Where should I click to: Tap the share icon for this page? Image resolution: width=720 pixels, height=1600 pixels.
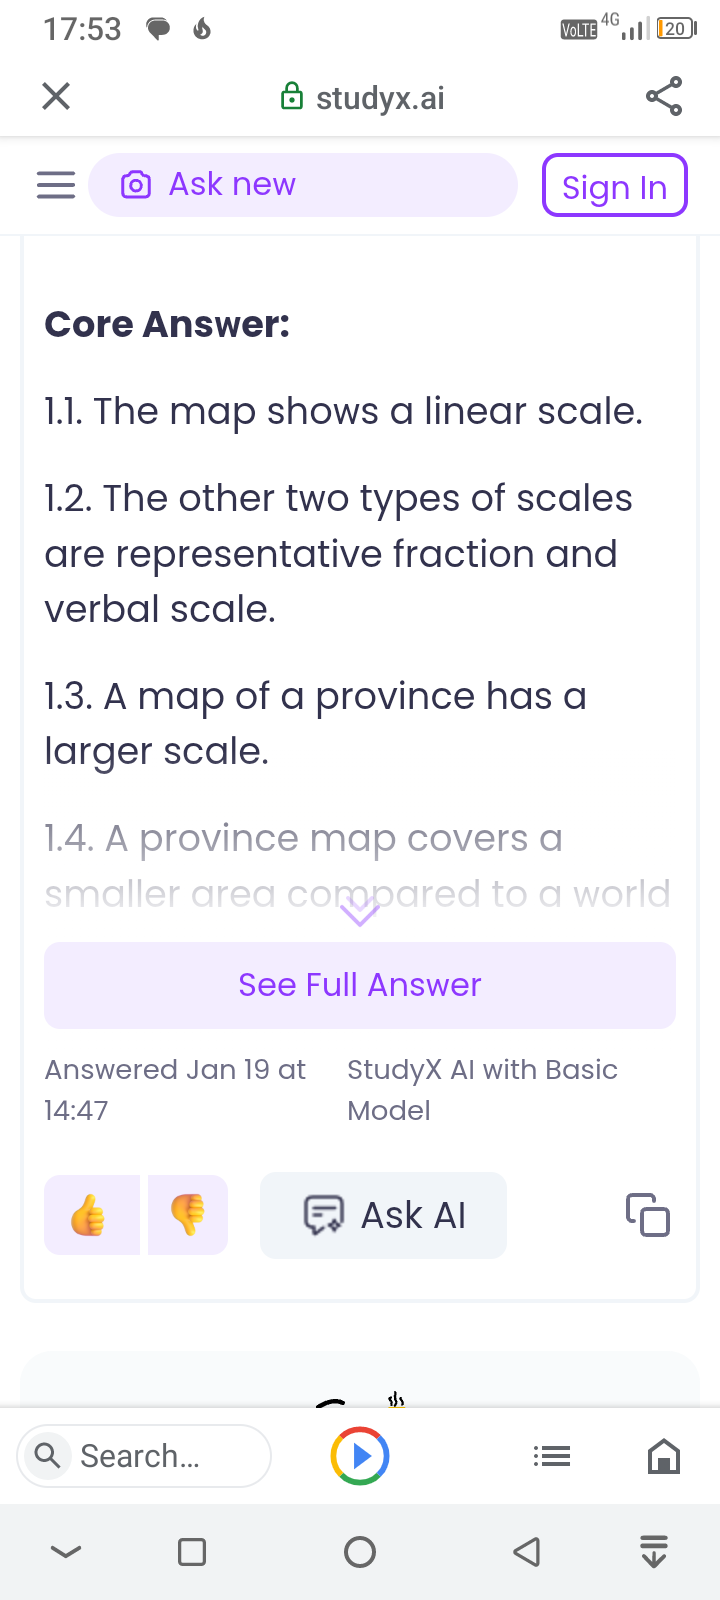tap(664, 96)
